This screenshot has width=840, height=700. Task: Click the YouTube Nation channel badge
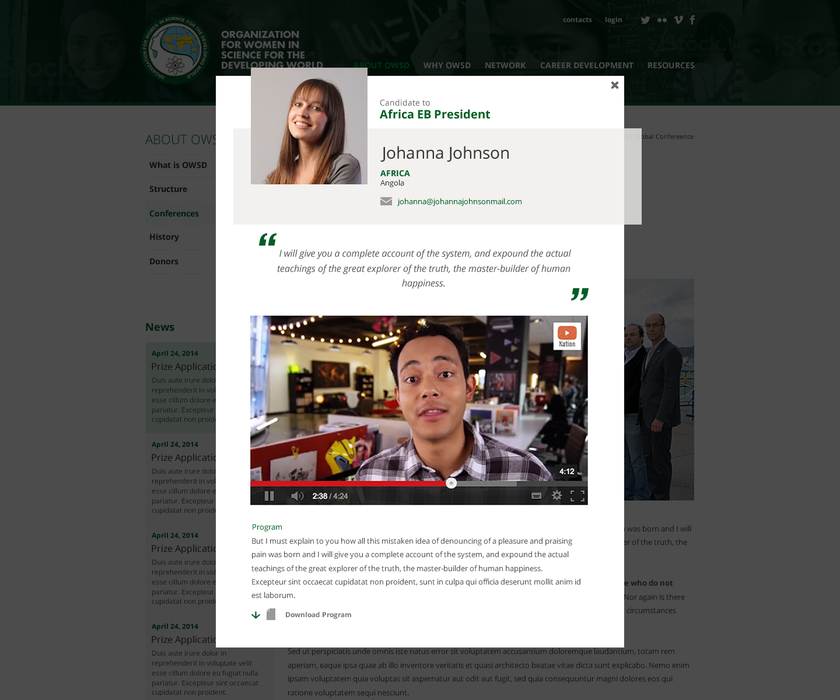tap(567, 335)
